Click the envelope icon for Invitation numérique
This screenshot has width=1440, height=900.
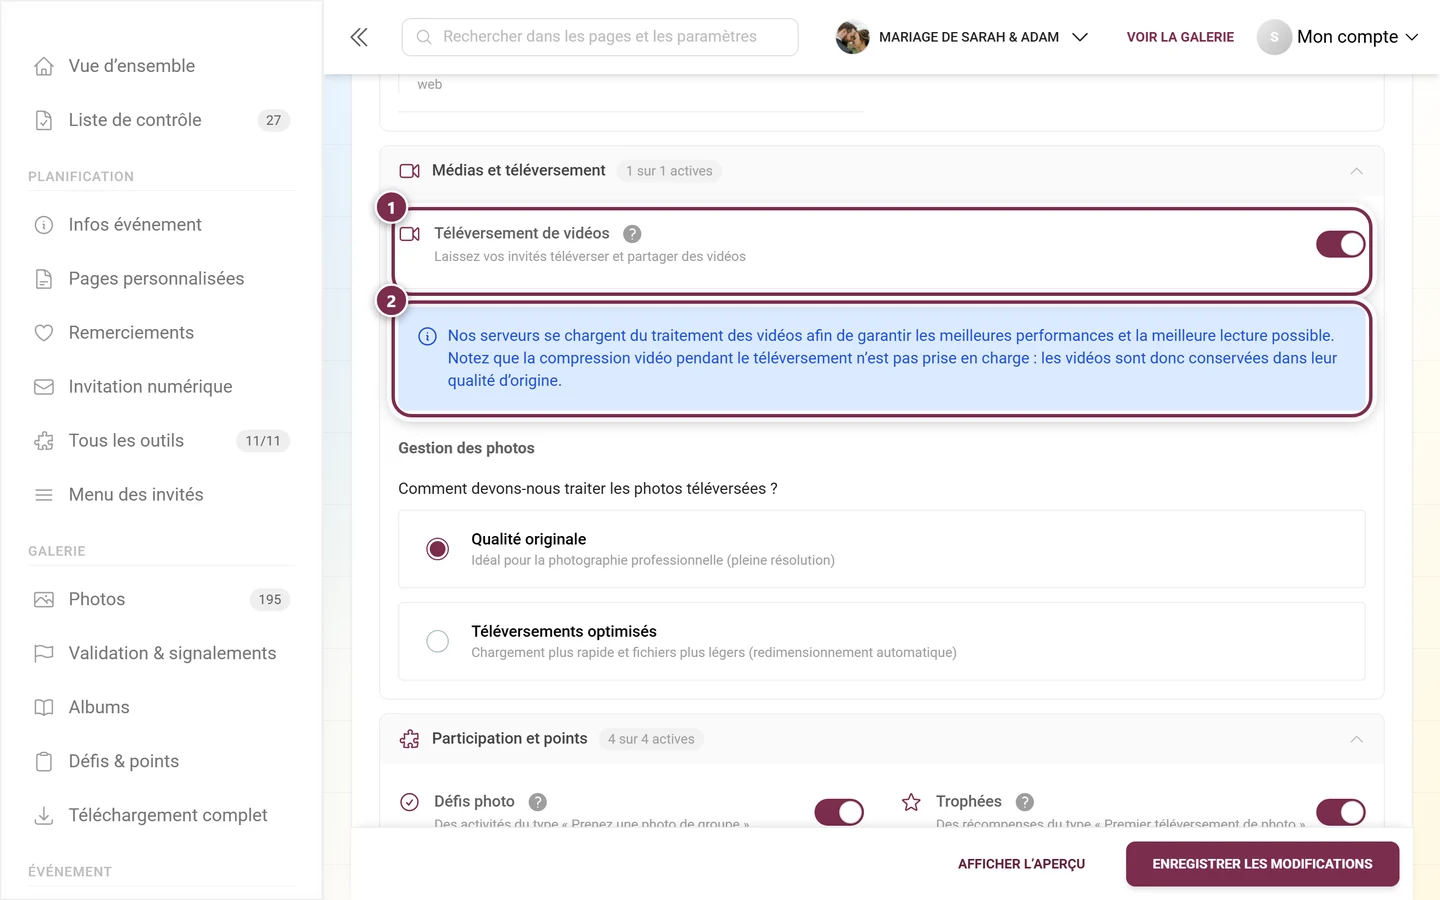point(44,387)
